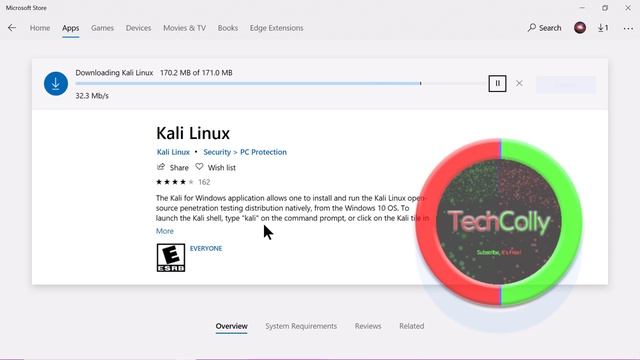The height and width of the screenshot is (360, 640).
Task: Open Security > PC Protection category
Action: coord(245,152)
